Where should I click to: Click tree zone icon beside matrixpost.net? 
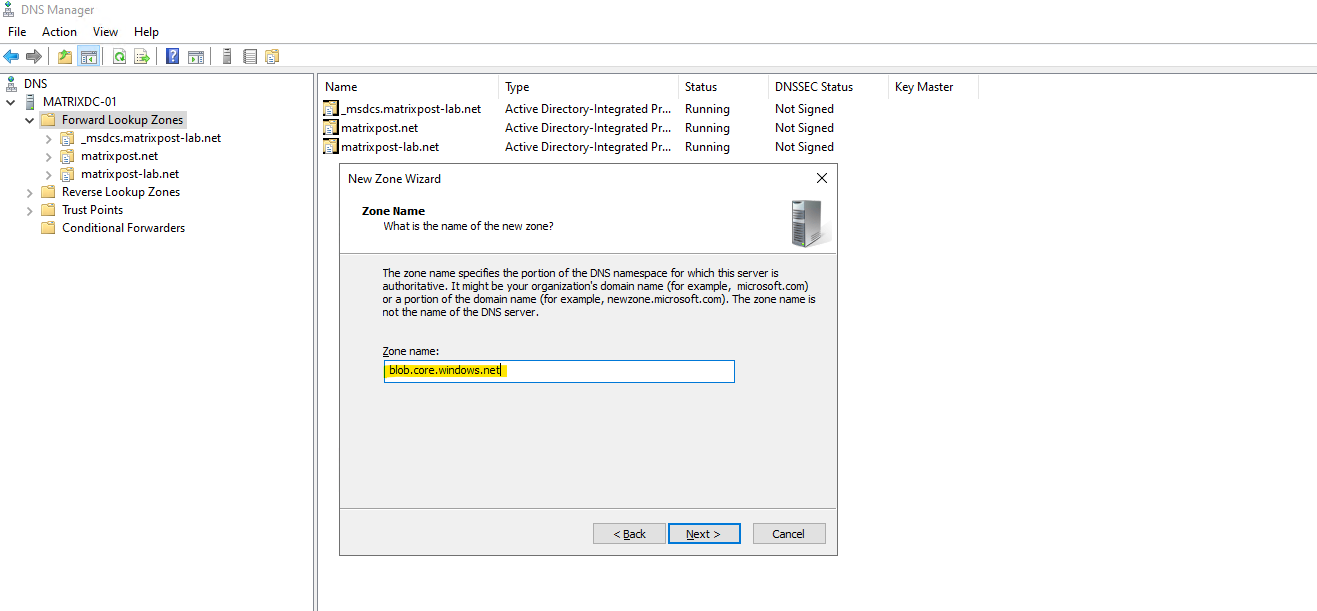67,156
